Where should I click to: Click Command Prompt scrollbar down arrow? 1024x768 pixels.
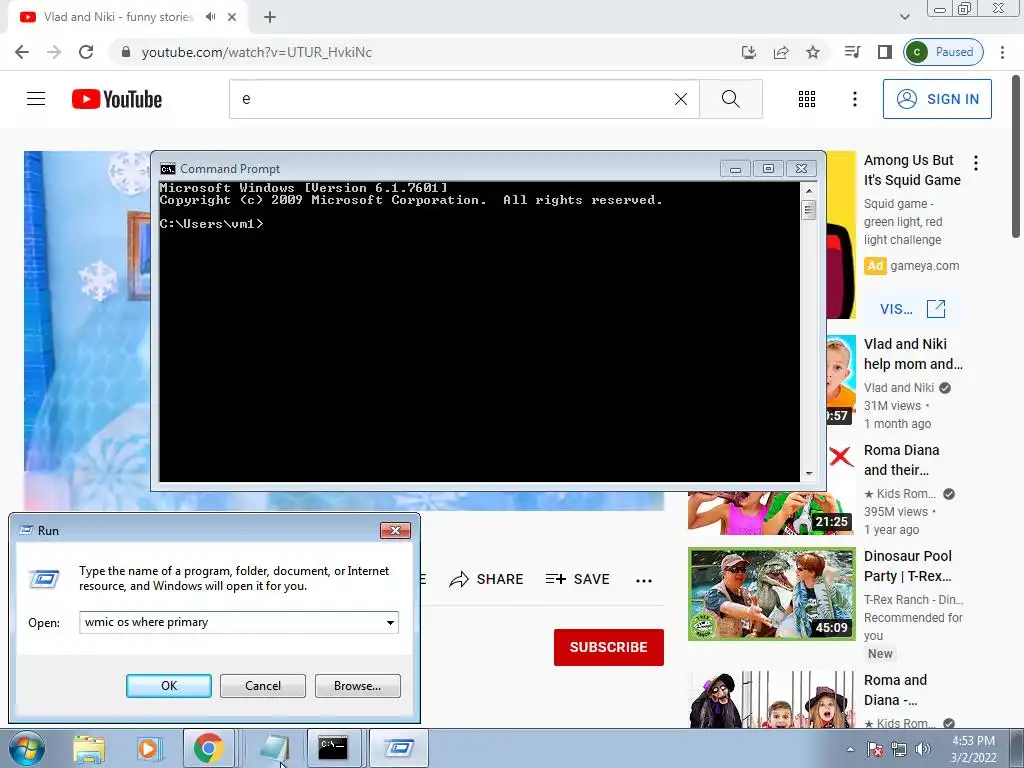click(x=809, y=474)
